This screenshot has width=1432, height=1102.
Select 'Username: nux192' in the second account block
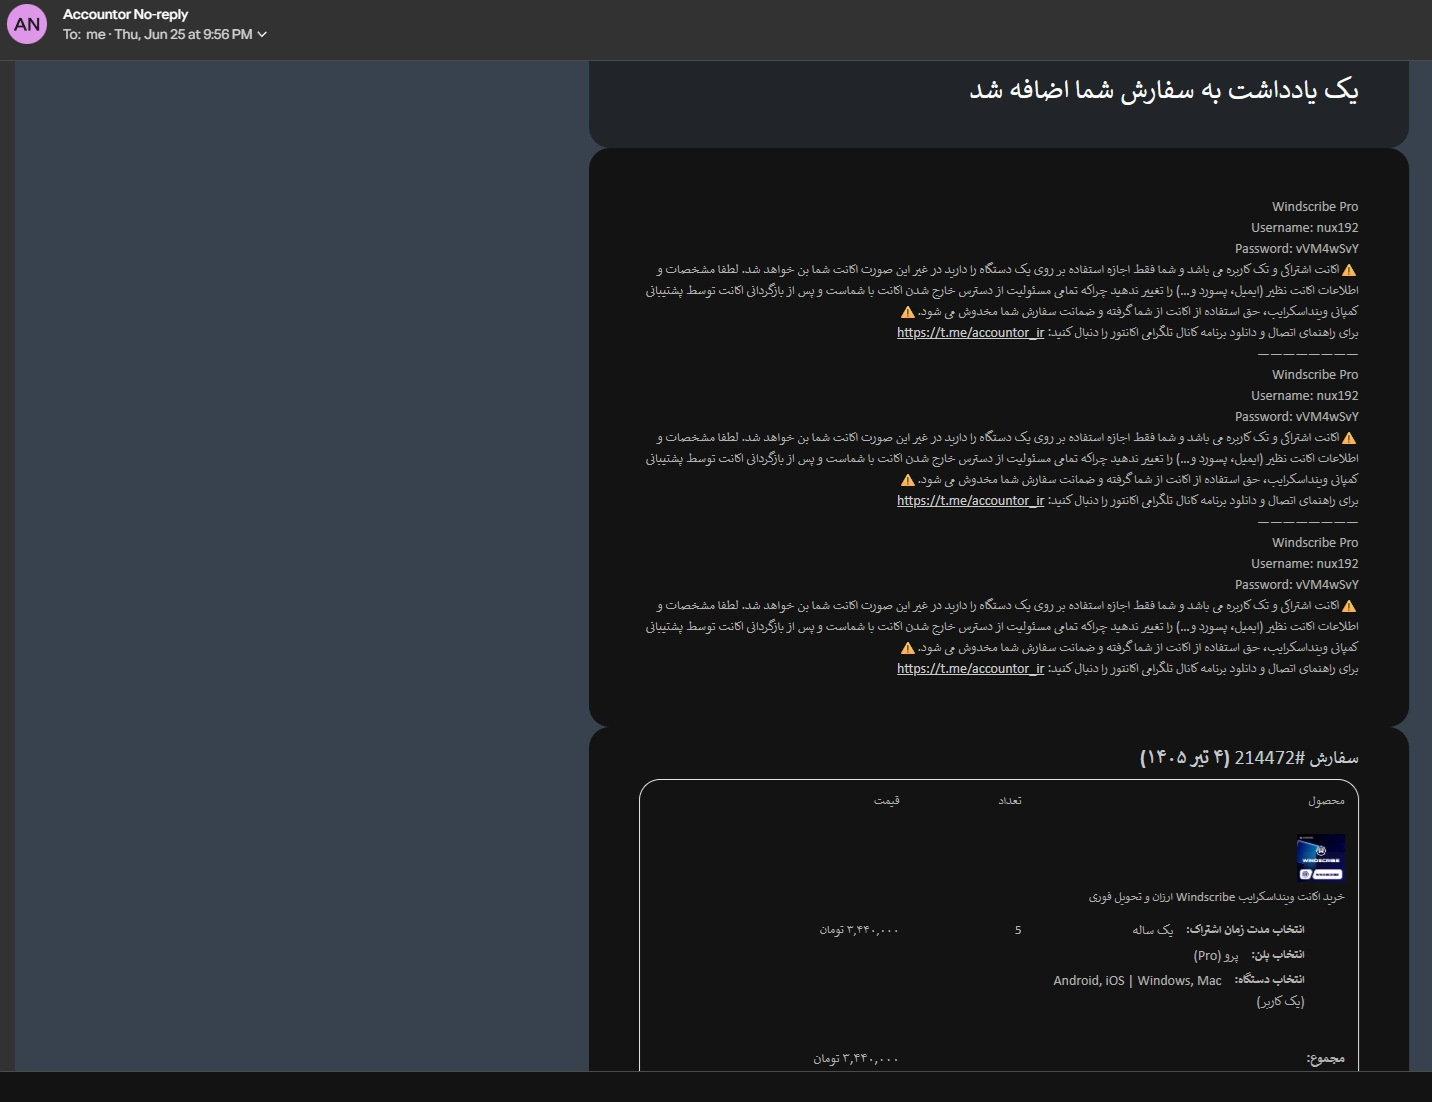[x=1304, y=396]
